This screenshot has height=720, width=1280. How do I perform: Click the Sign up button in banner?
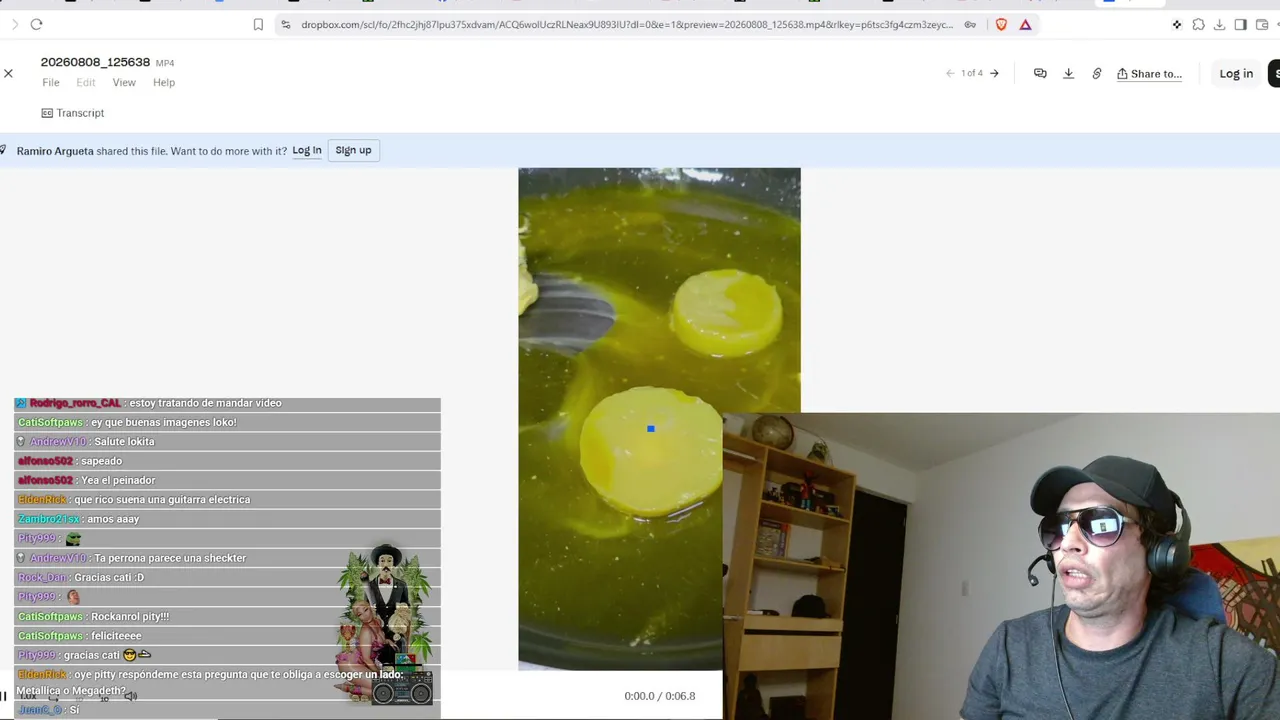[353, 150]
